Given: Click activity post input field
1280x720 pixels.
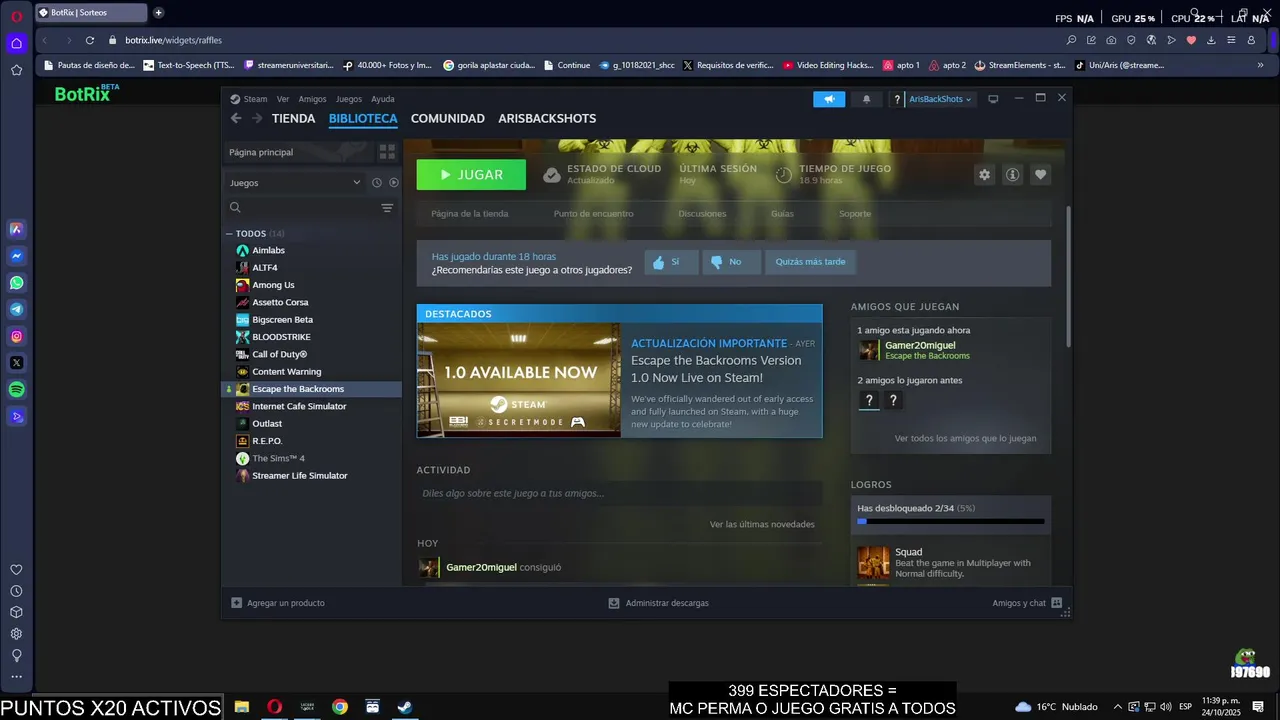Looking at the screenshot, I should (x=619, y=493).
